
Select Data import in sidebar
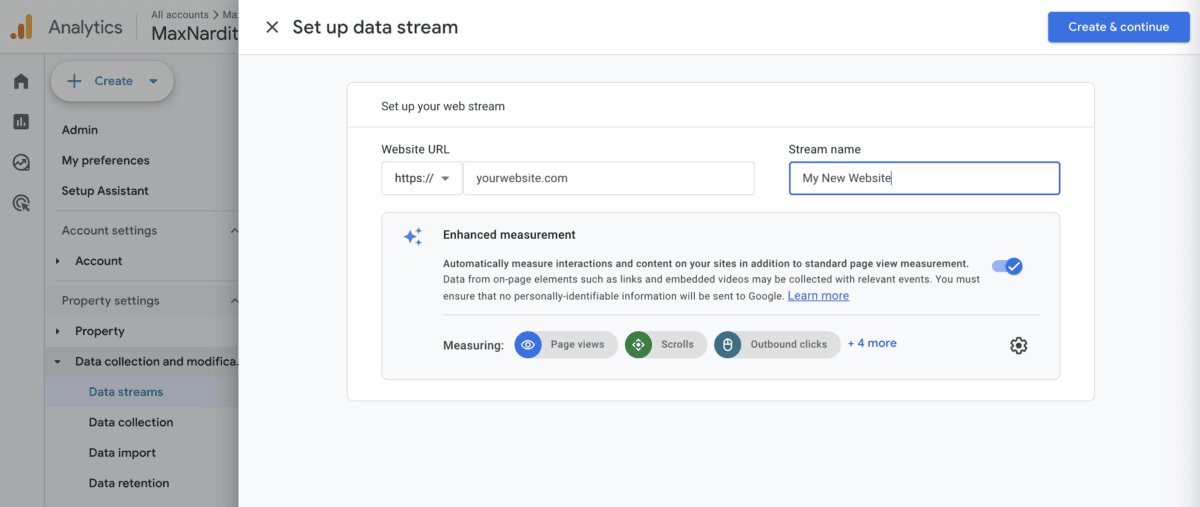coord(122,453)
